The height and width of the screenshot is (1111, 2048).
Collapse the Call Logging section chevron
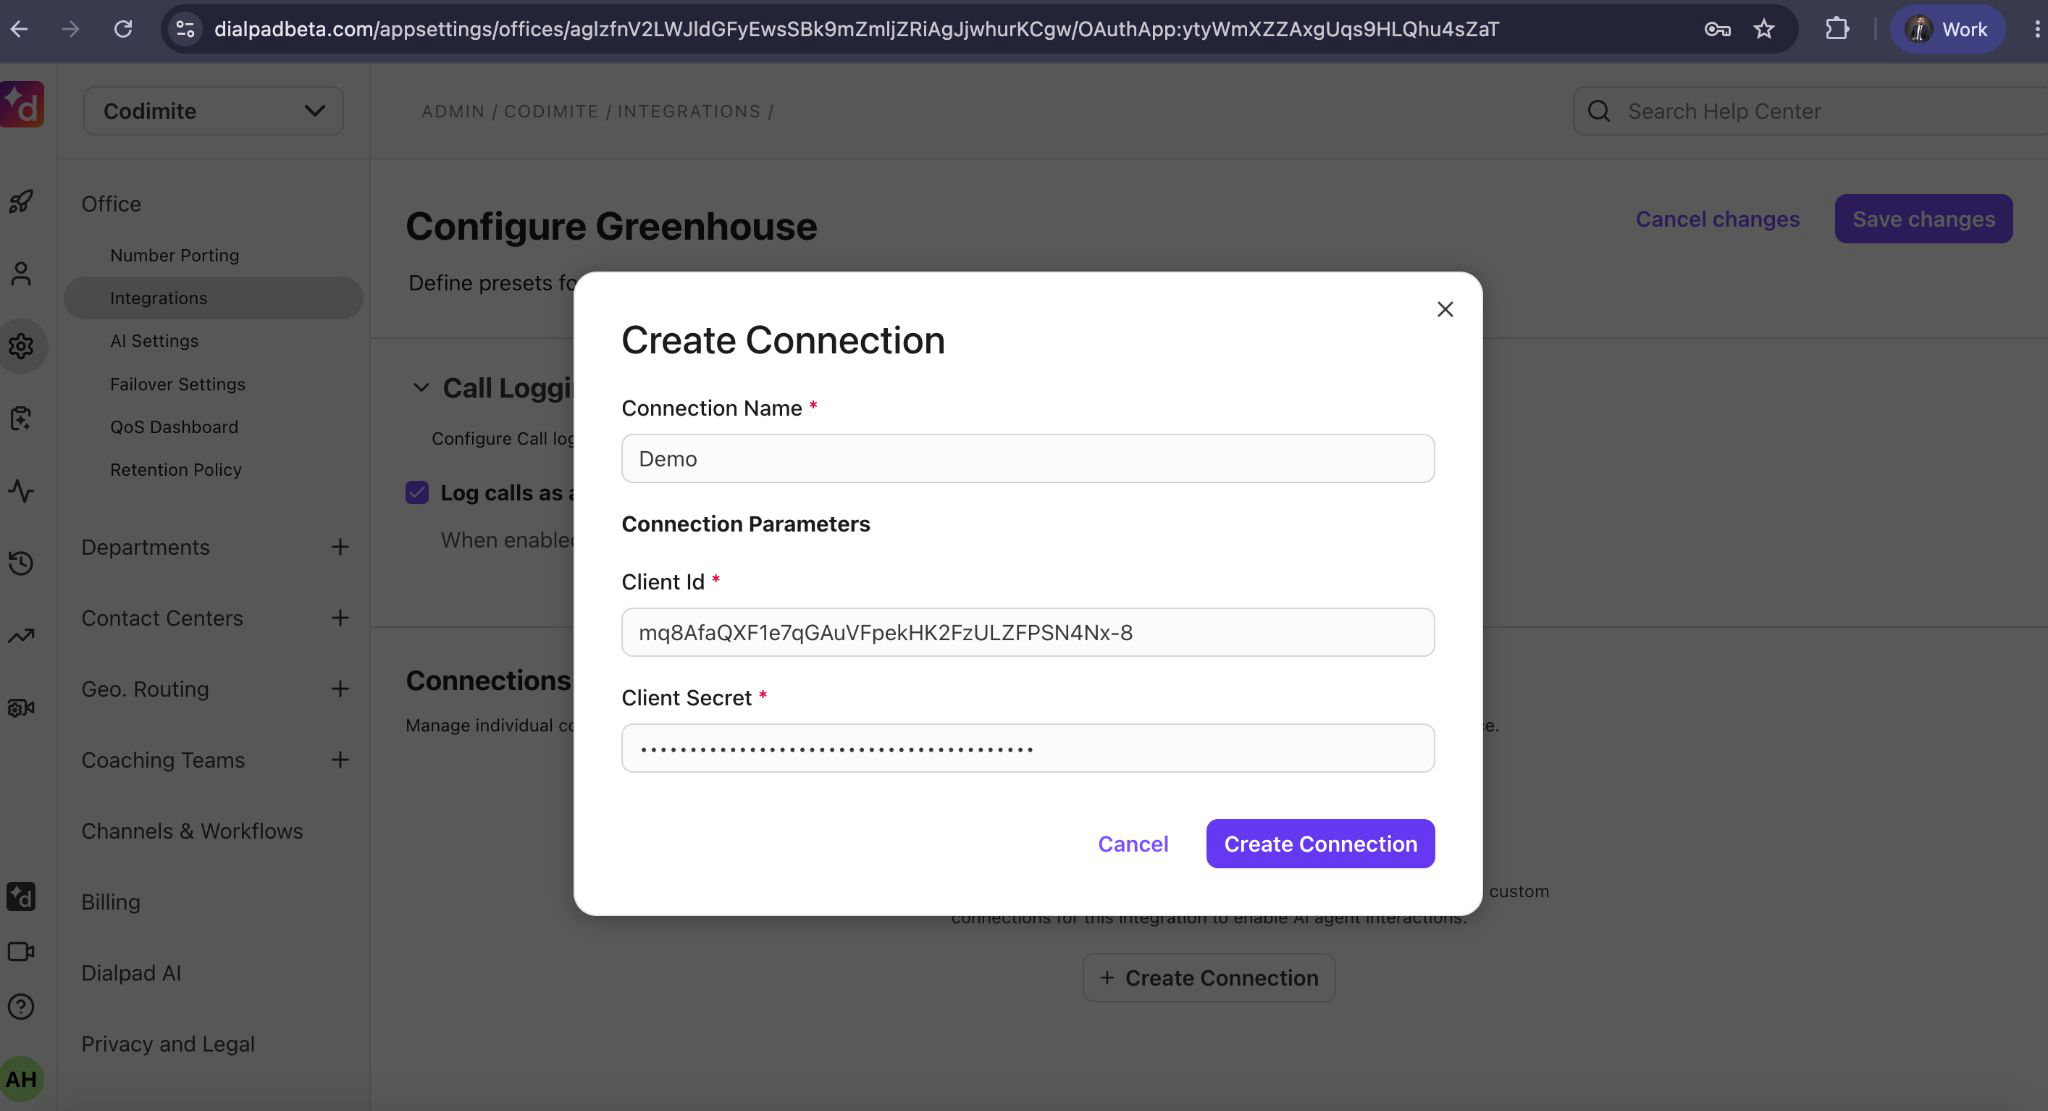tap(421, 388)
